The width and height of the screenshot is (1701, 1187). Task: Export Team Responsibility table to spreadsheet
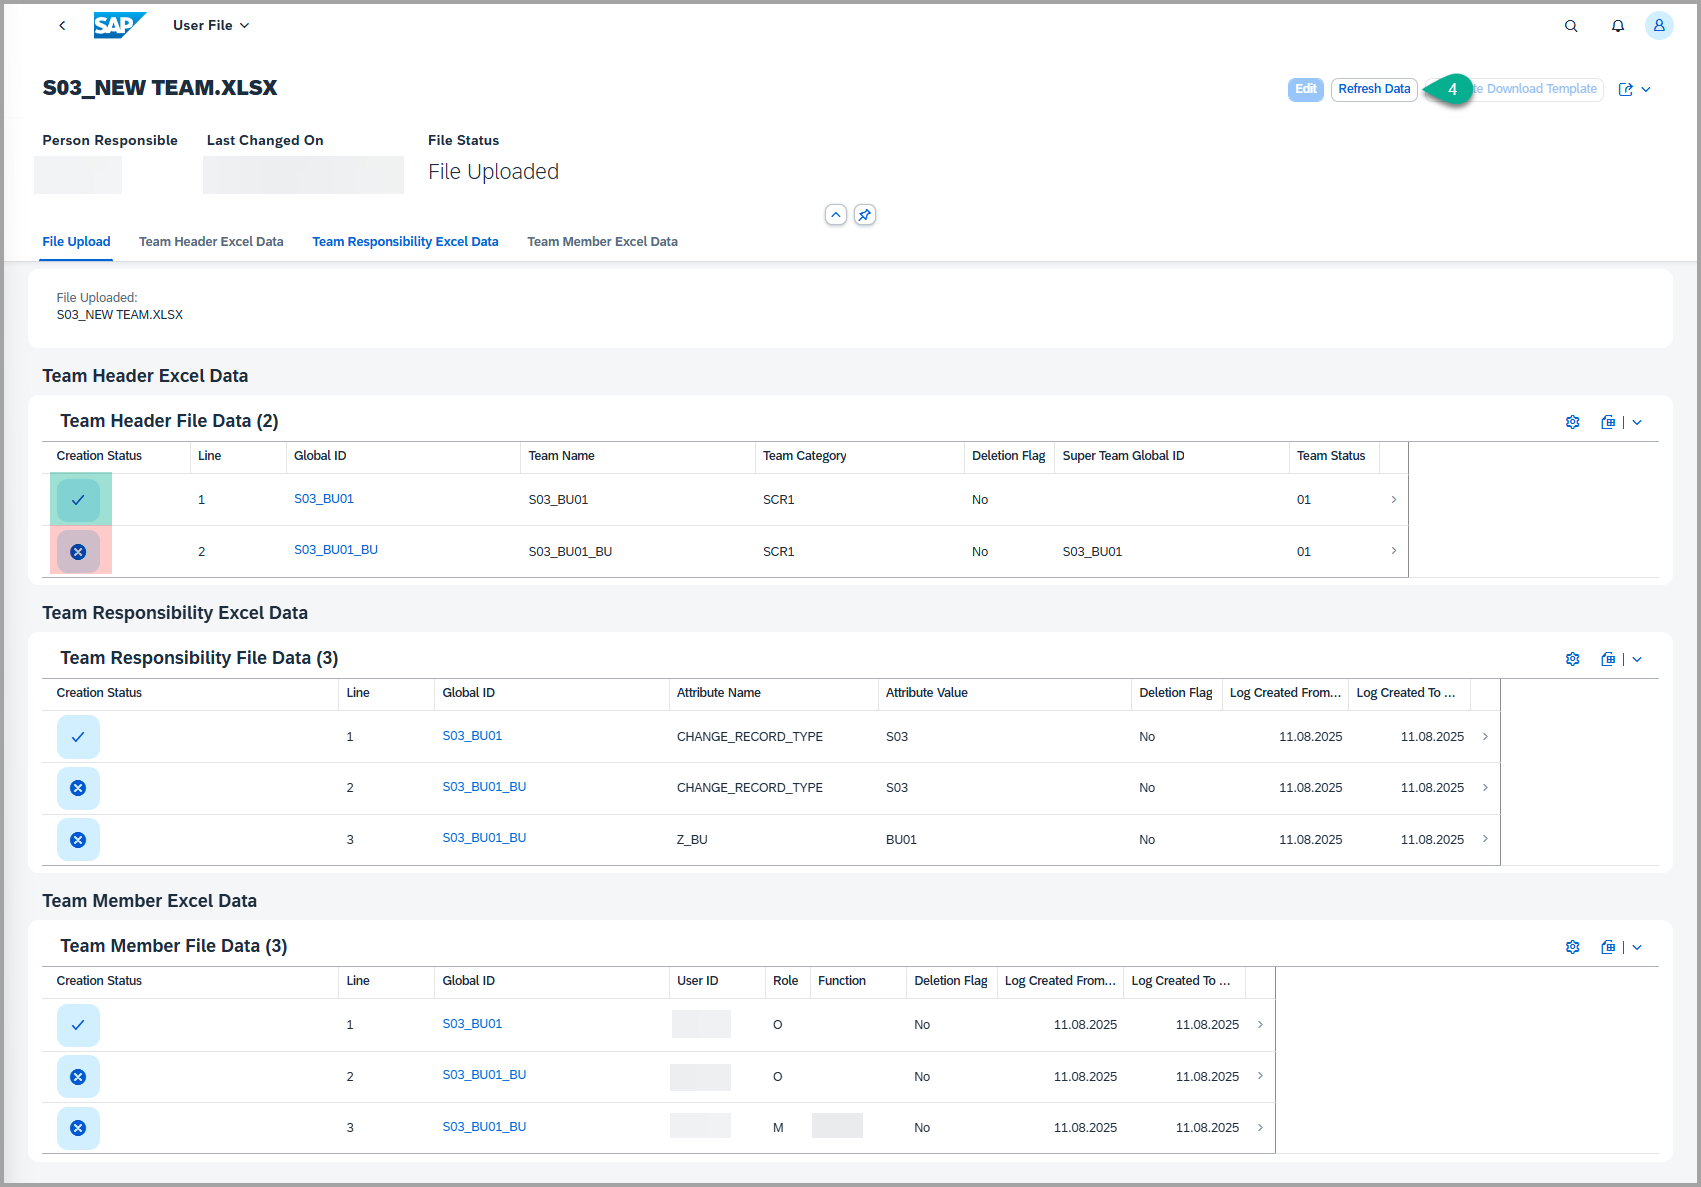pos(1607,659)
